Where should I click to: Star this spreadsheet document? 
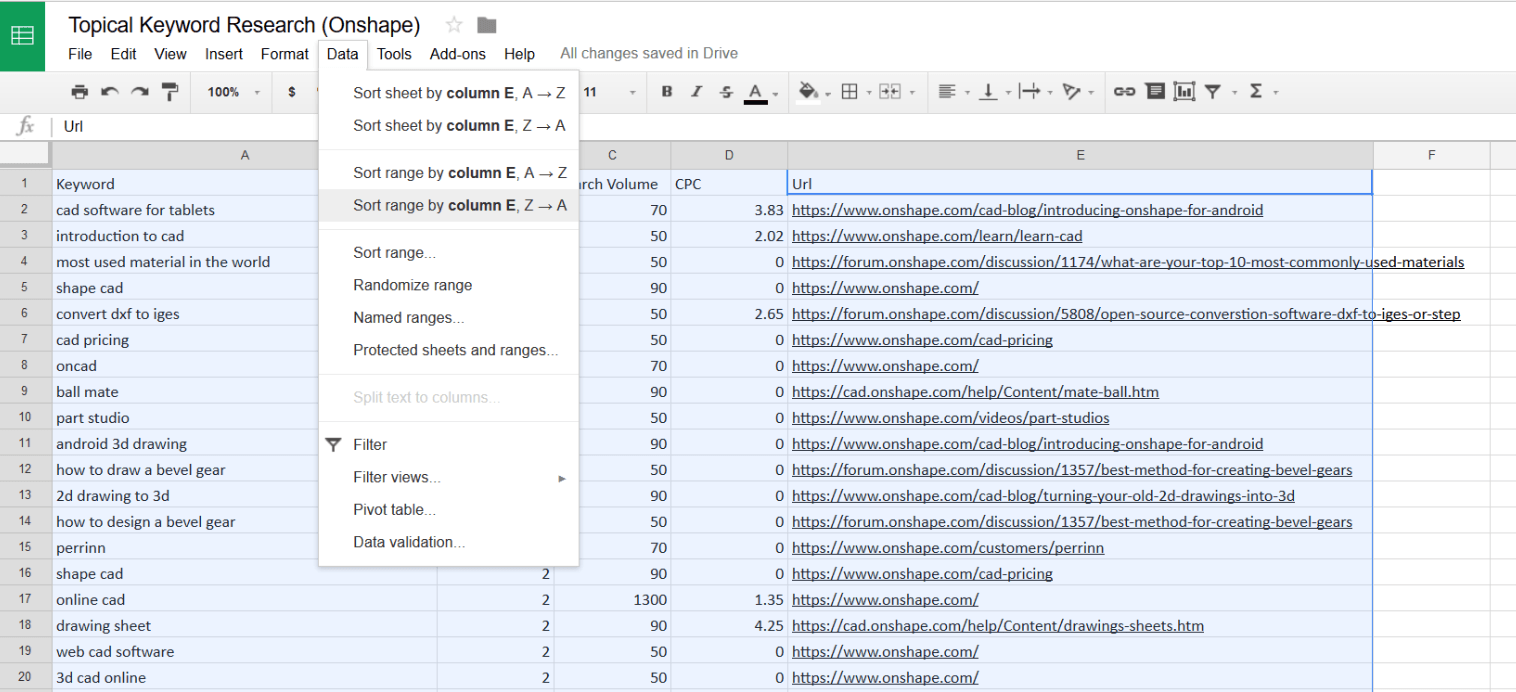point(454,25)
